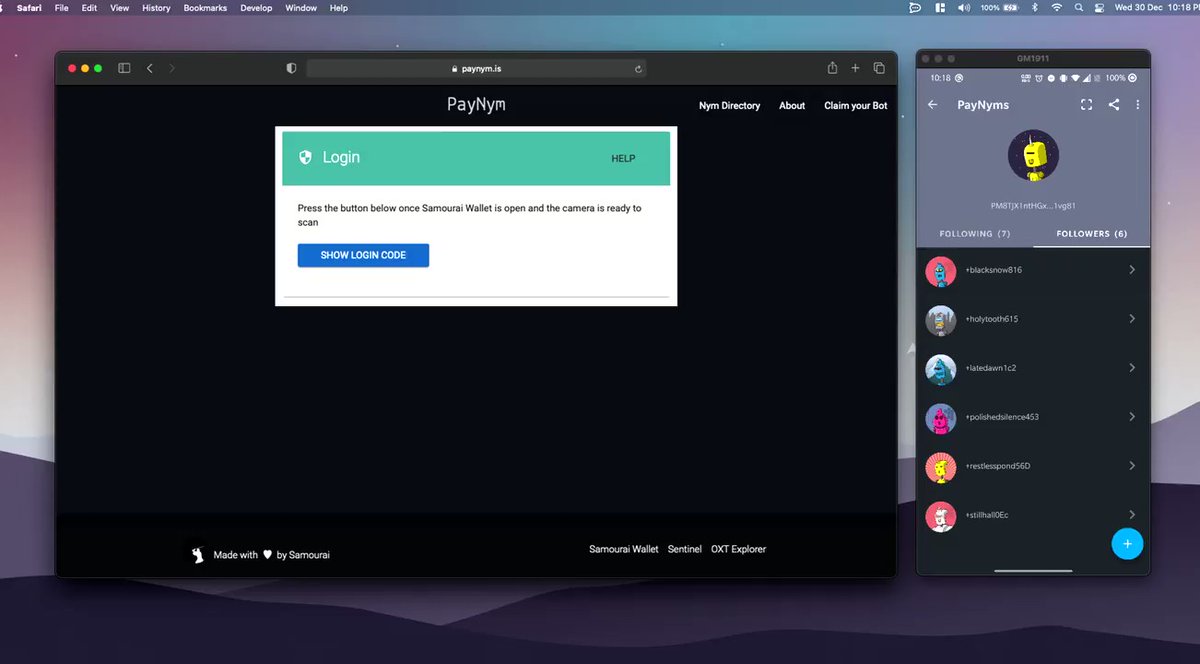Open the Bookmarks menu
Screen dimensions: 1200x664
(x=205, y=7)
